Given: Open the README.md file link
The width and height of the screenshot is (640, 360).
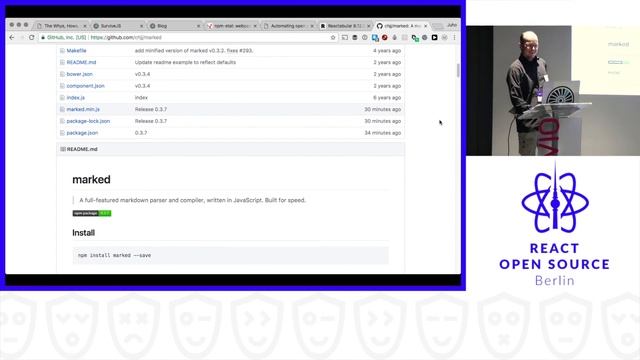Looking at the screenshot, I should [x=81, y=62].
